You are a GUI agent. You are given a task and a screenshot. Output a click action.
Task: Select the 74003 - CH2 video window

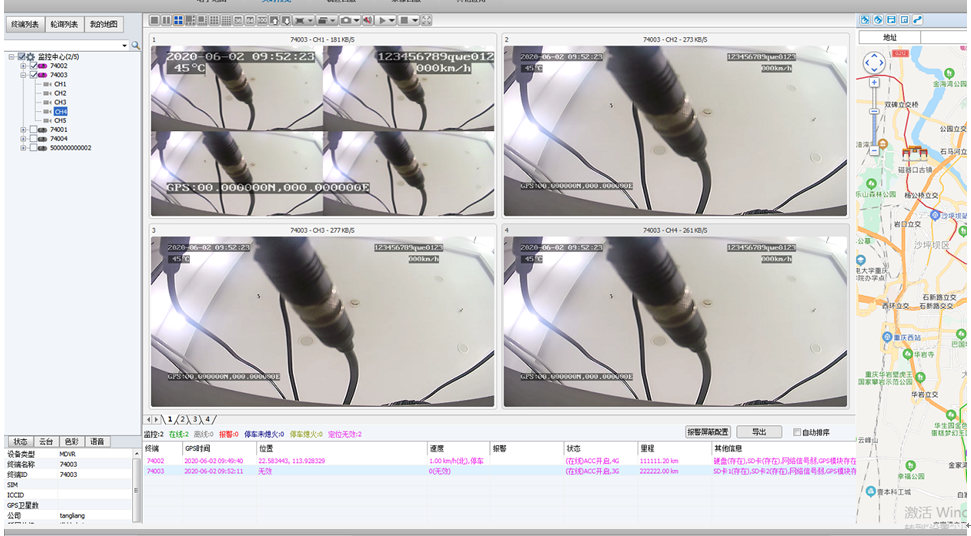point(675,126)
